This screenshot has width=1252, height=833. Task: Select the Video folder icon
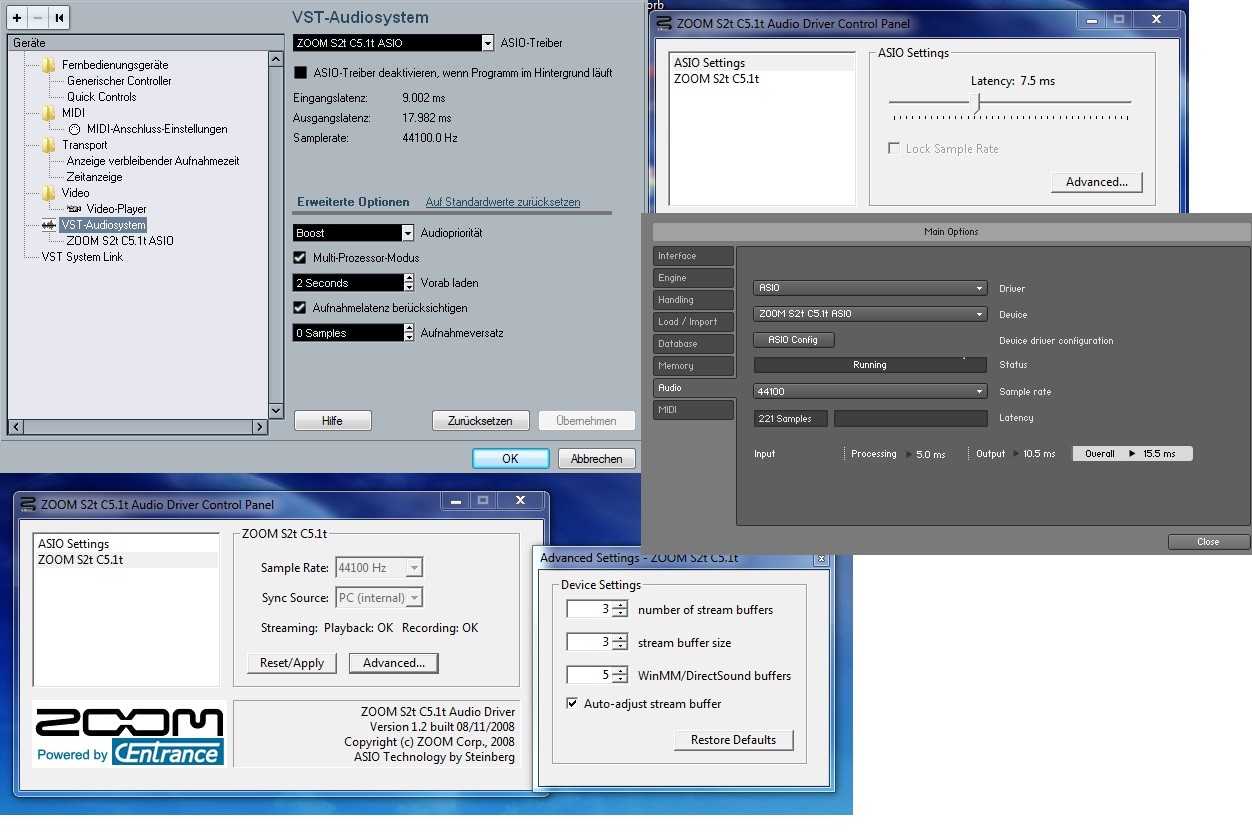[x=48, y=193]
